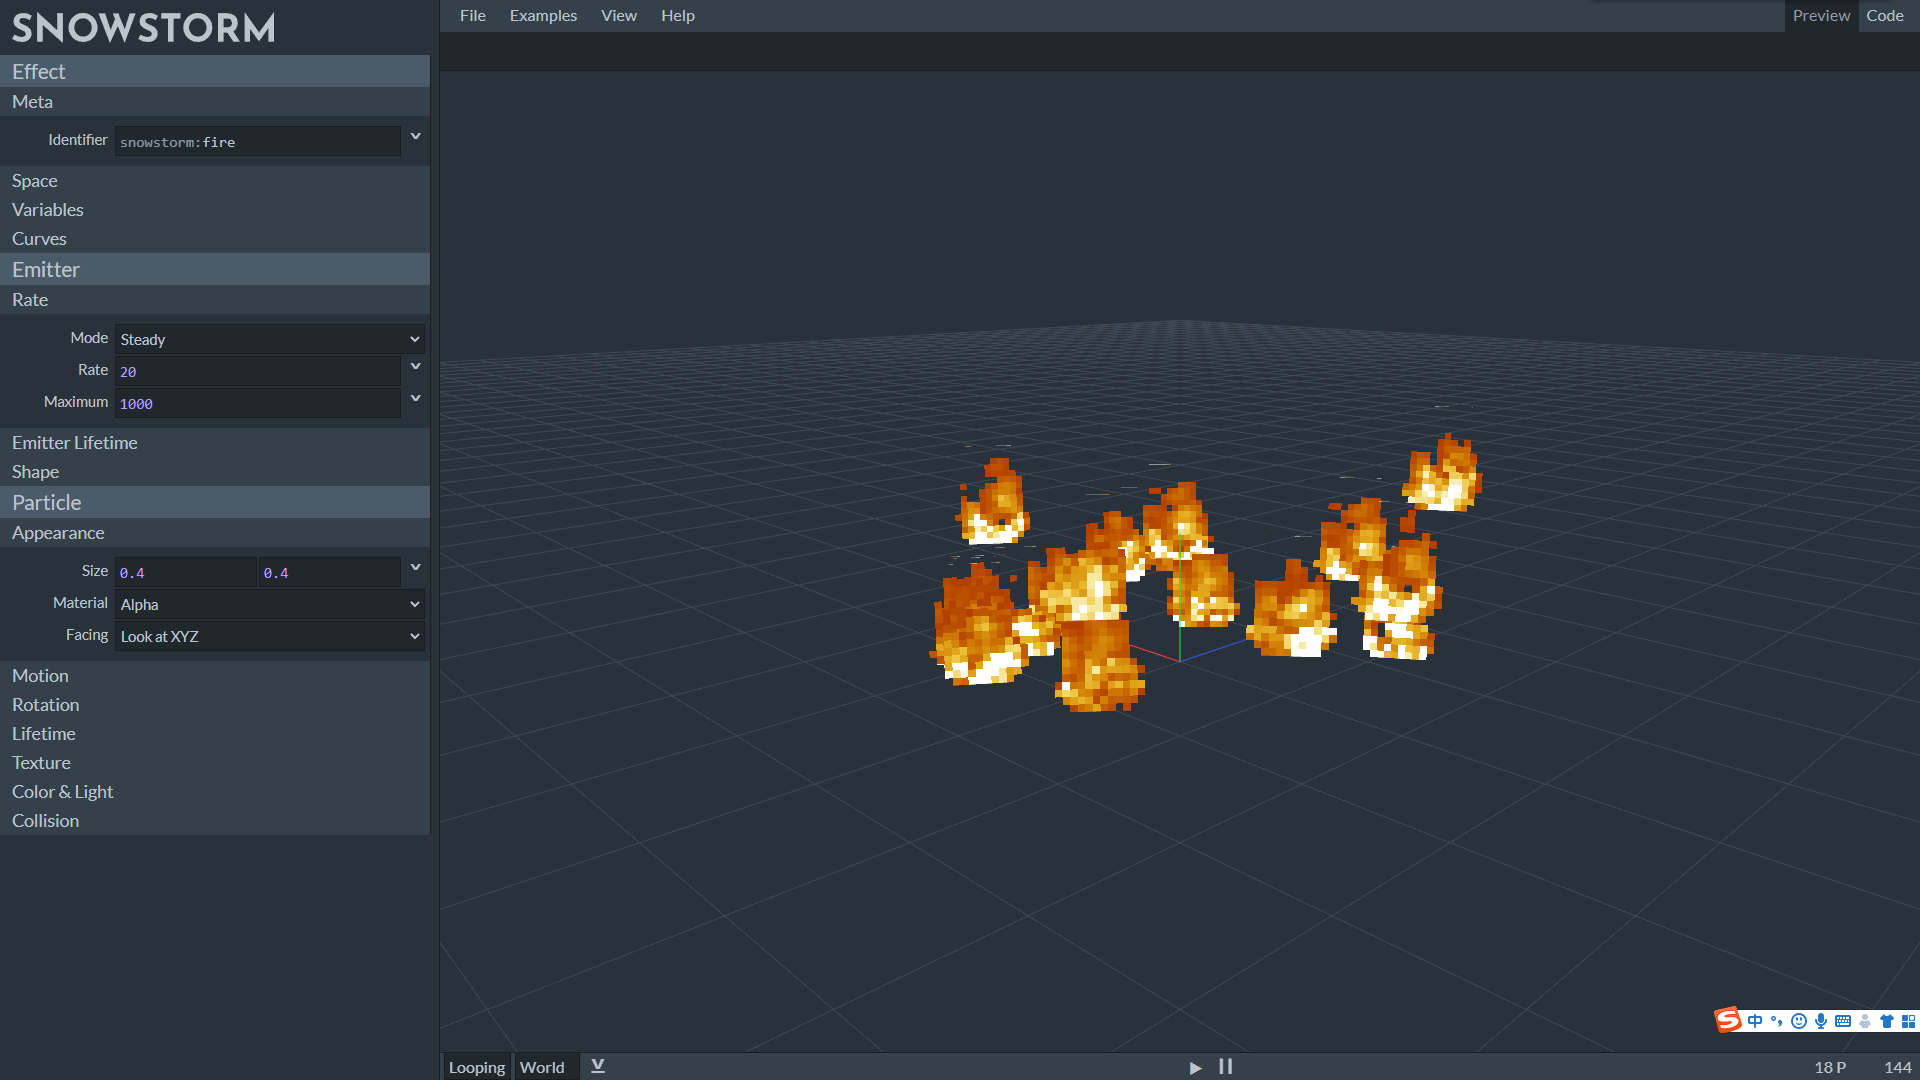Click the bottom bar download arrow icon

pos(598,1066)
